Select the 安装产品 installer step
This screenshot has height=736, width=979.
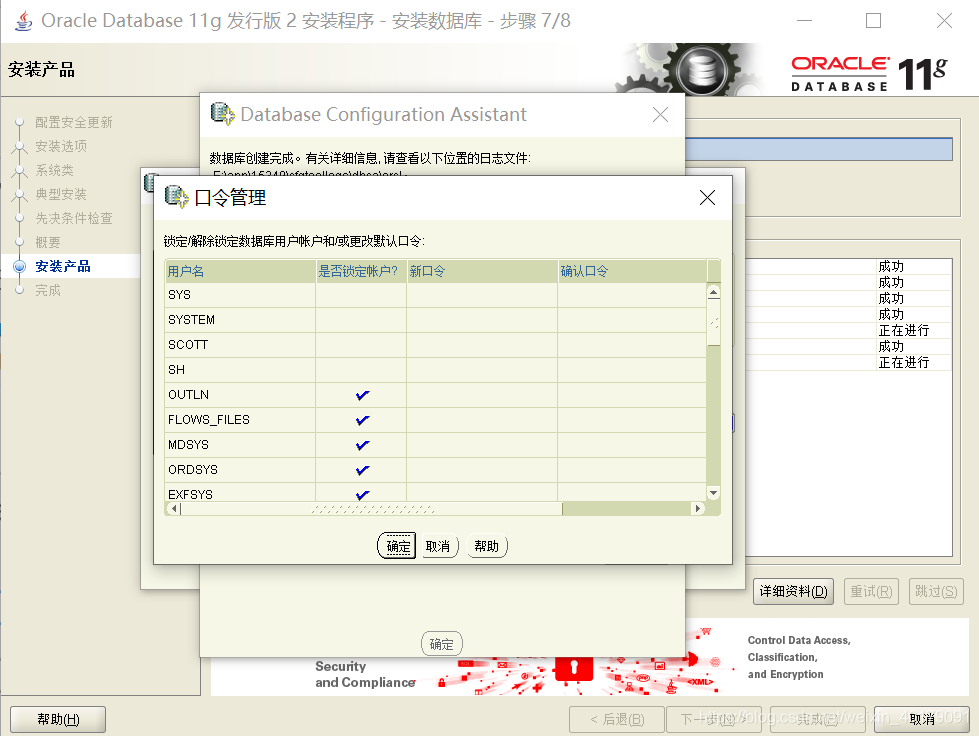63,267
